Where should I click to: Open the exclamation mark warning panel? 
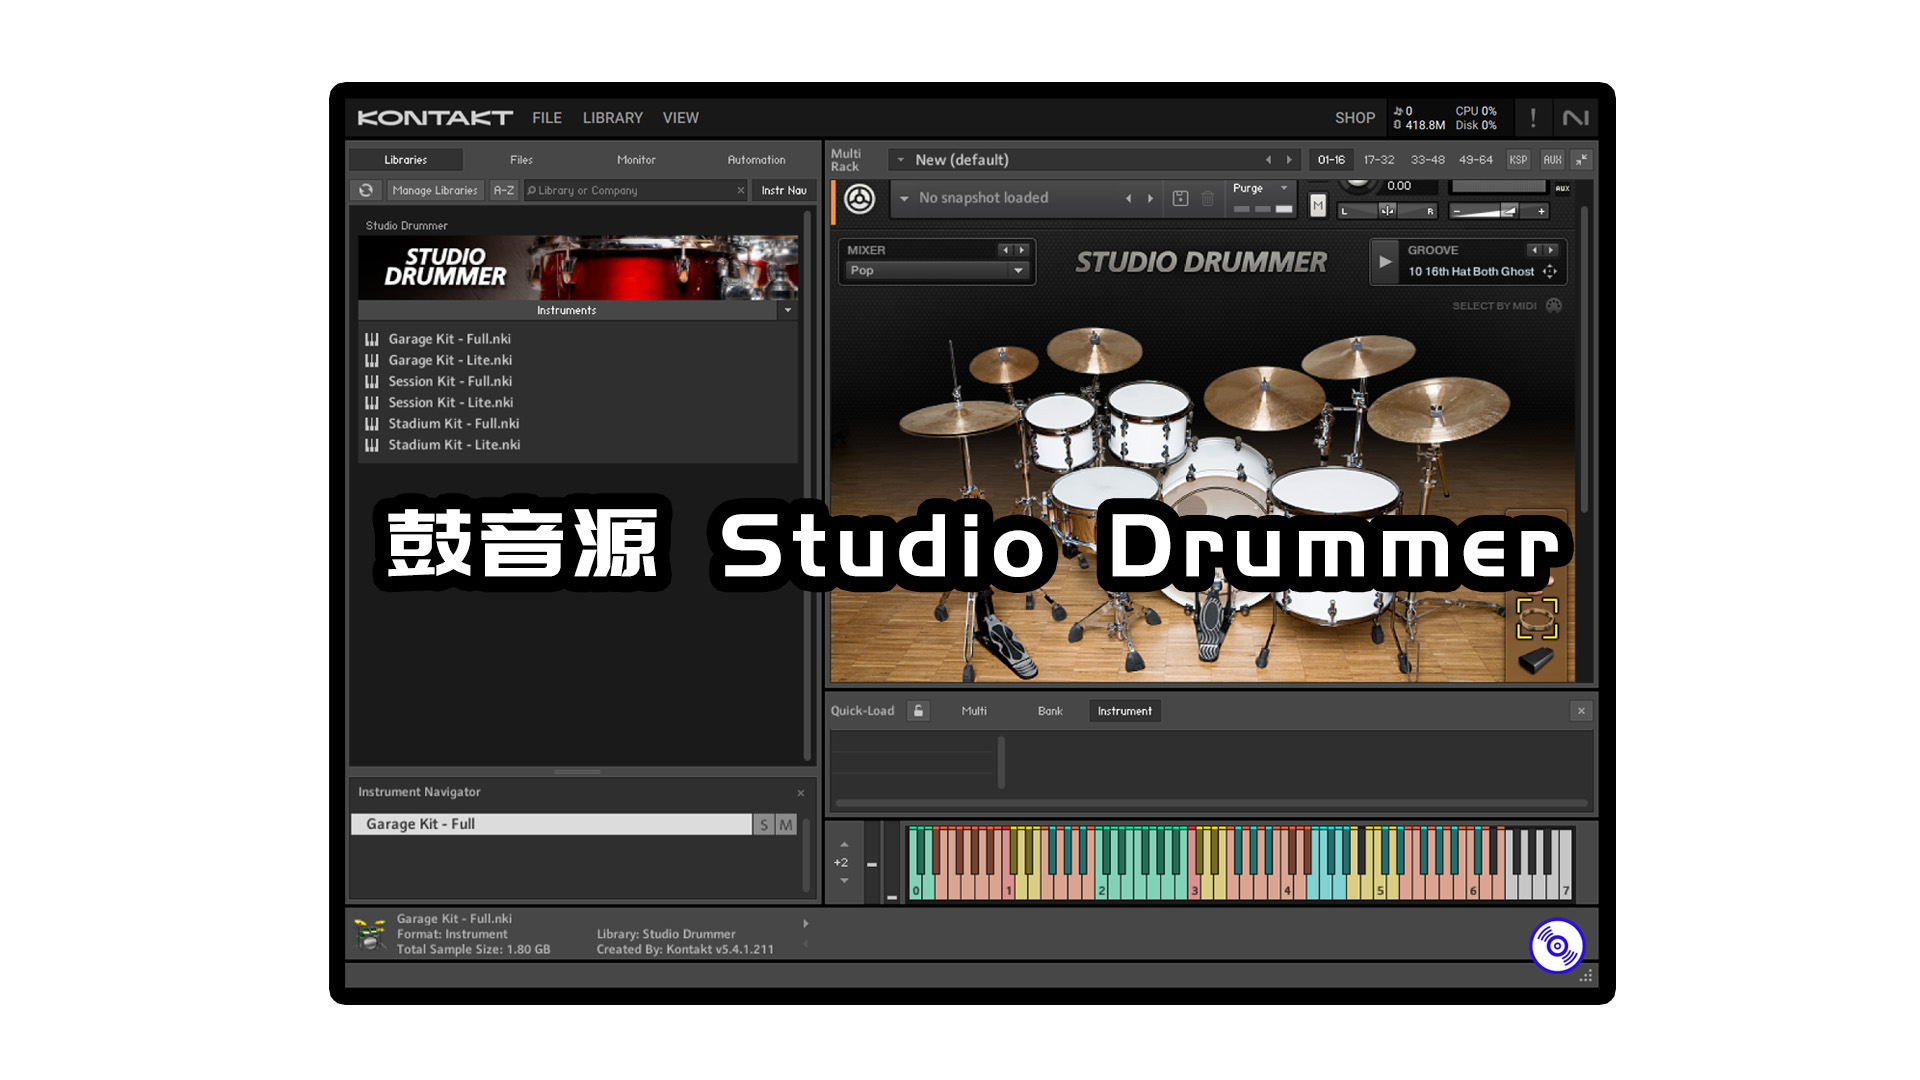pos(1532,118)
